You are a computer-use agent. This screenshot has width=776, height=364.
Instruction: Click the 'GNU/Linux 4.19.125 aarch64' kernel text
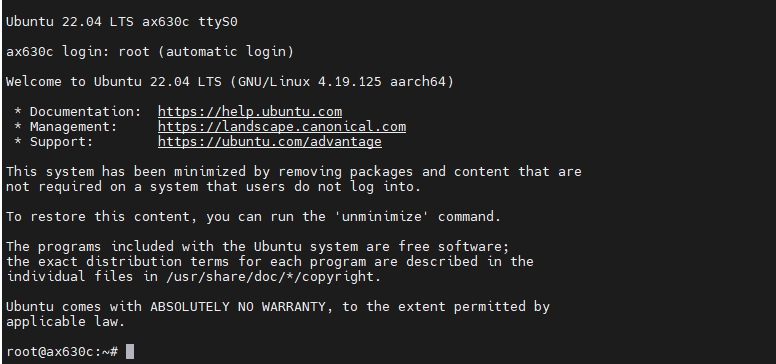(342, 82)
